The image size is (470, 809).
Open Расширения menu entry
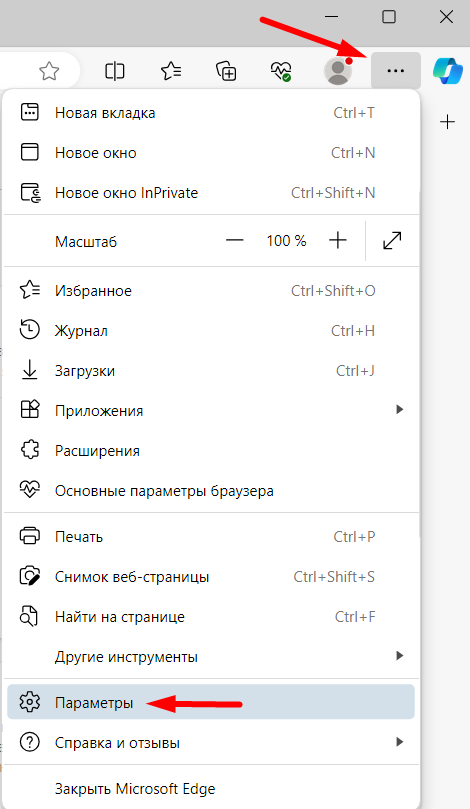(211, 450)
